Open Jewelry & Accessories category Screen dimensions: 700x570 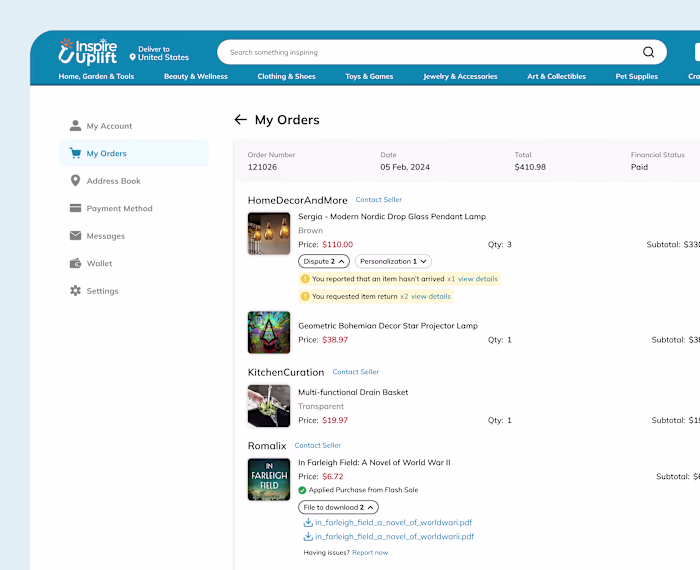coord(460,76)
